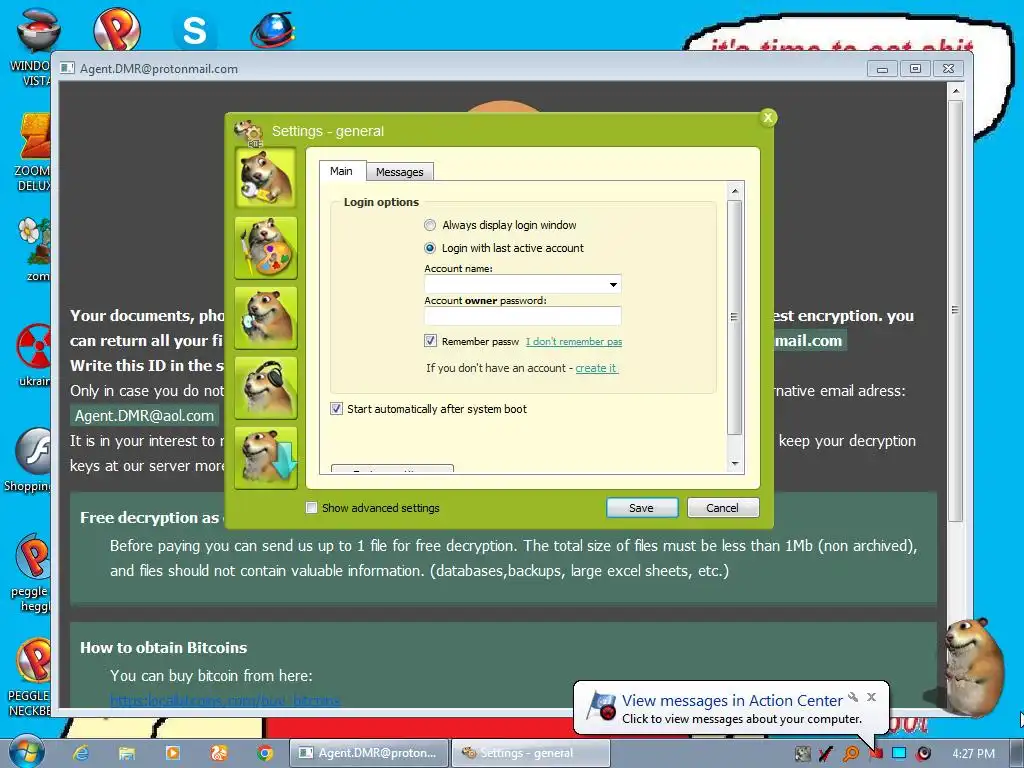1024x768 pixels.
Task: Click the Action Center flag tray icon
Action: 875,754
